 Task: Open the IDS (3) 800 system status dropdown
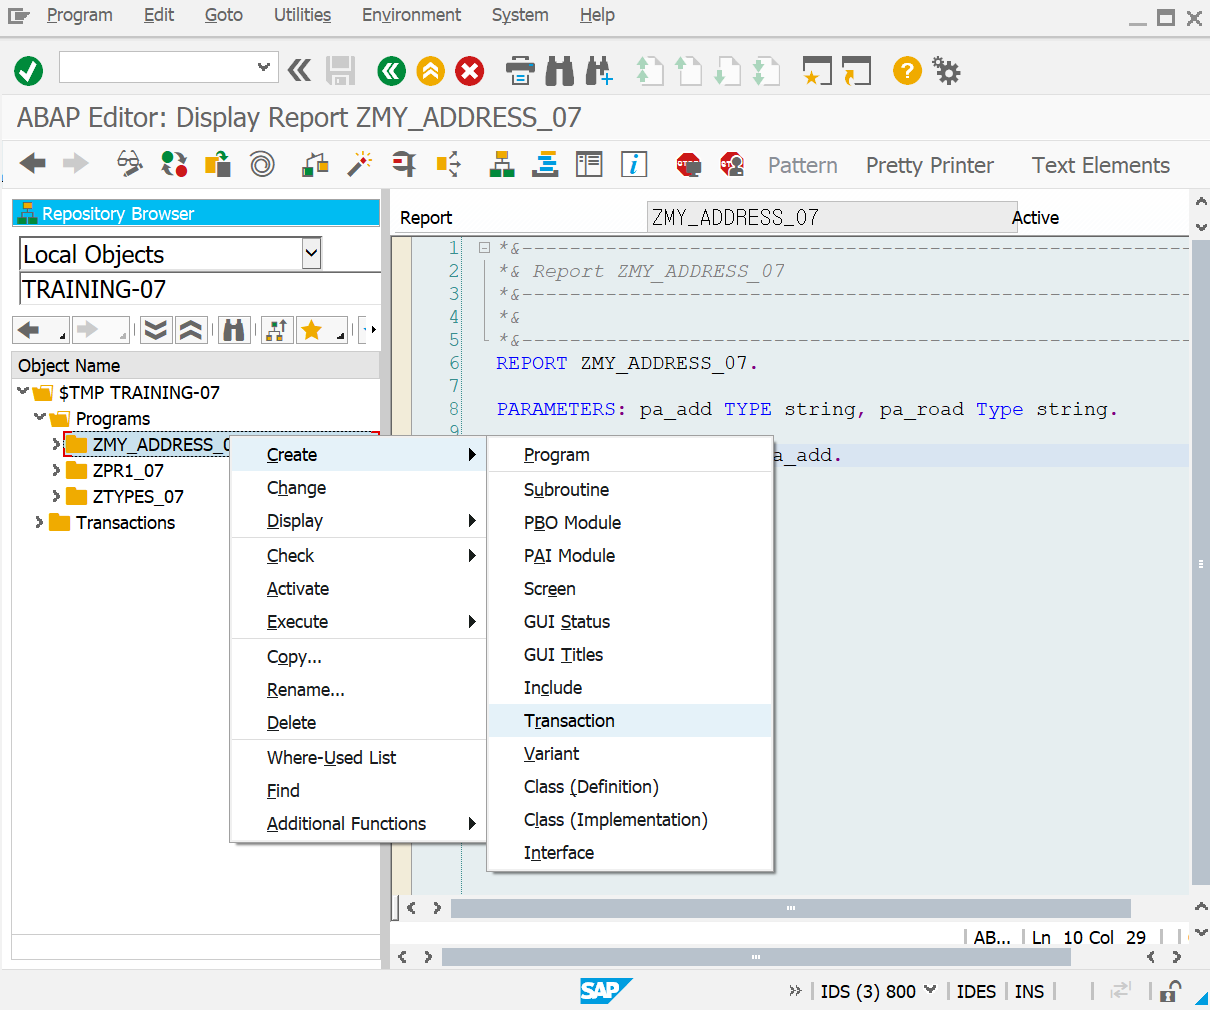930,990
